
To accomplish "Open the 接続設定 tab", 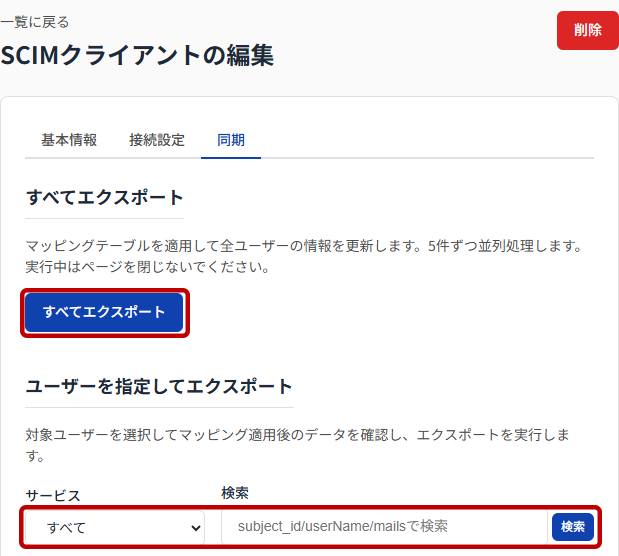I will 157,140.
